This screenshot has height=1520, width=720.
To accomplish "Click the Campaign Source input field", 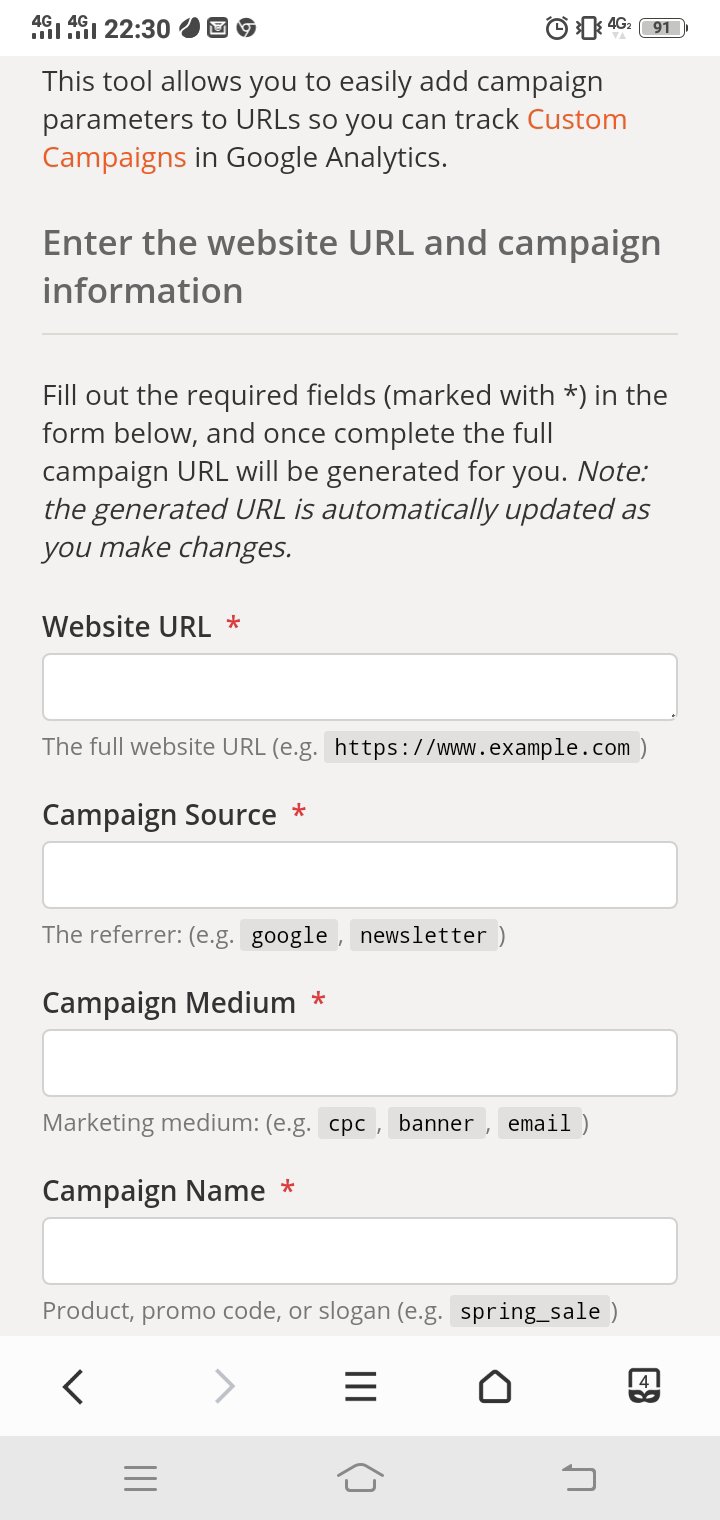I will point(360,874).
